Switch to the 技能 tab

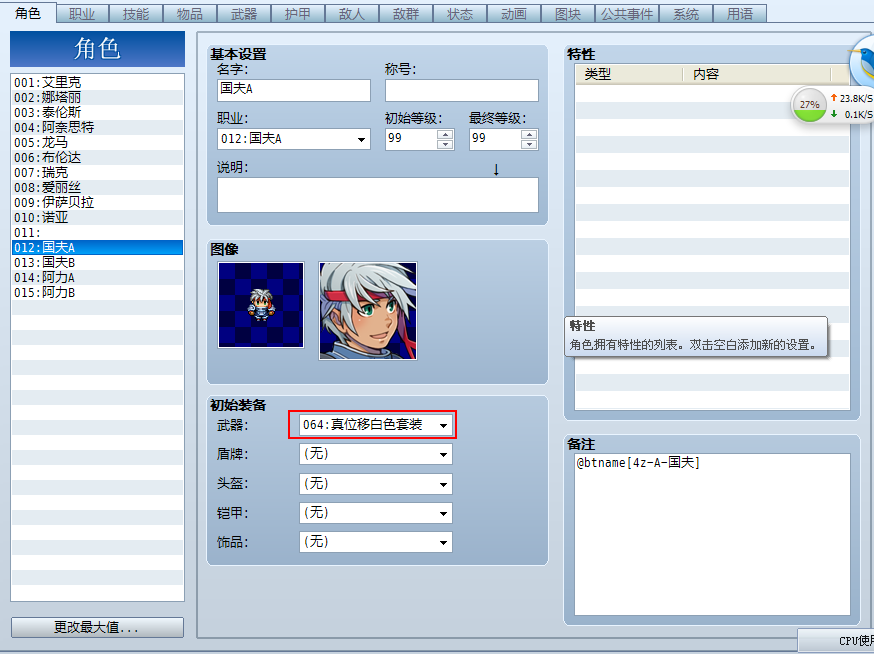(136, 14)
